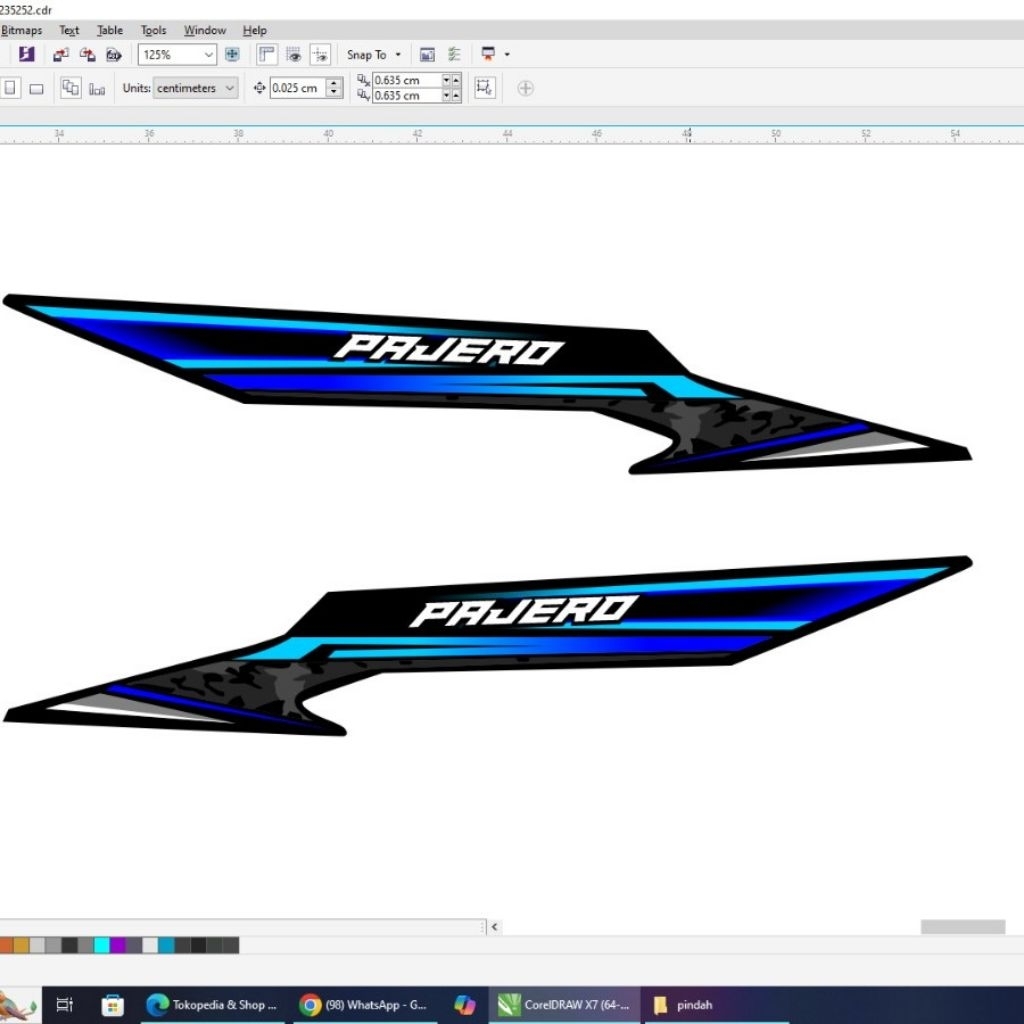1024x1024 pixels.
Task: Open Task View on the taskbar
Action: pos(65,1004)
